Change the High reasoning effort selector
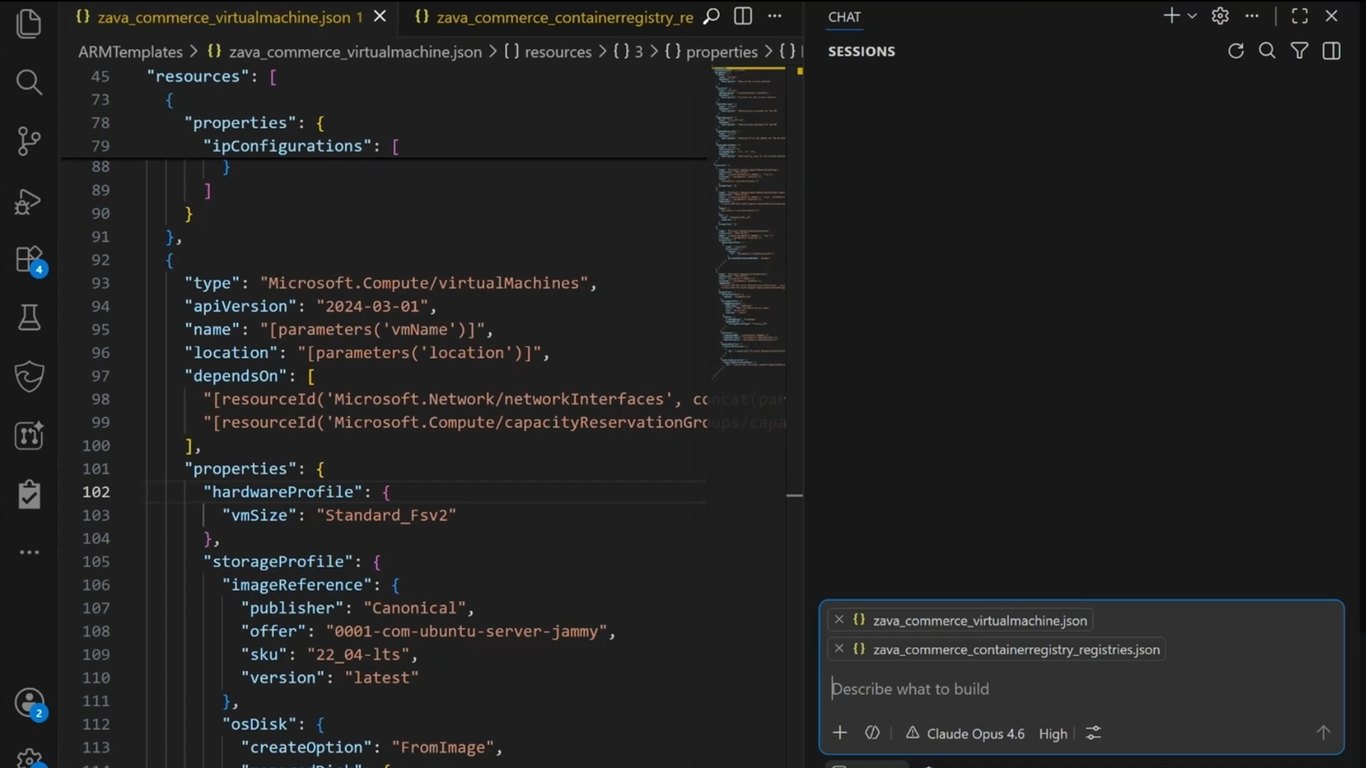Screen dimensions: 1366x768 click(1053, 733)
